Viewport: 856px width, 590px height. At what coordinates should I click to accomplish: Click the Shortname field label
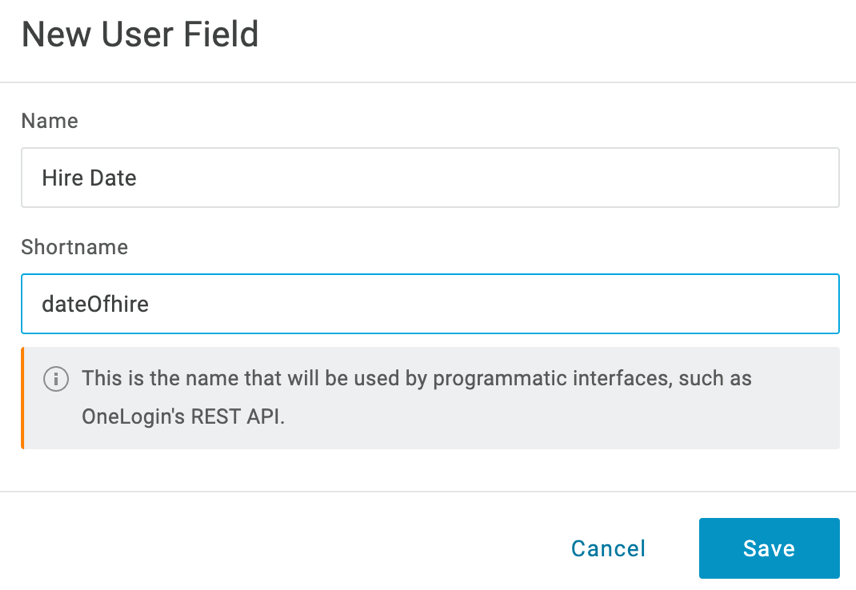coord(74,247)
